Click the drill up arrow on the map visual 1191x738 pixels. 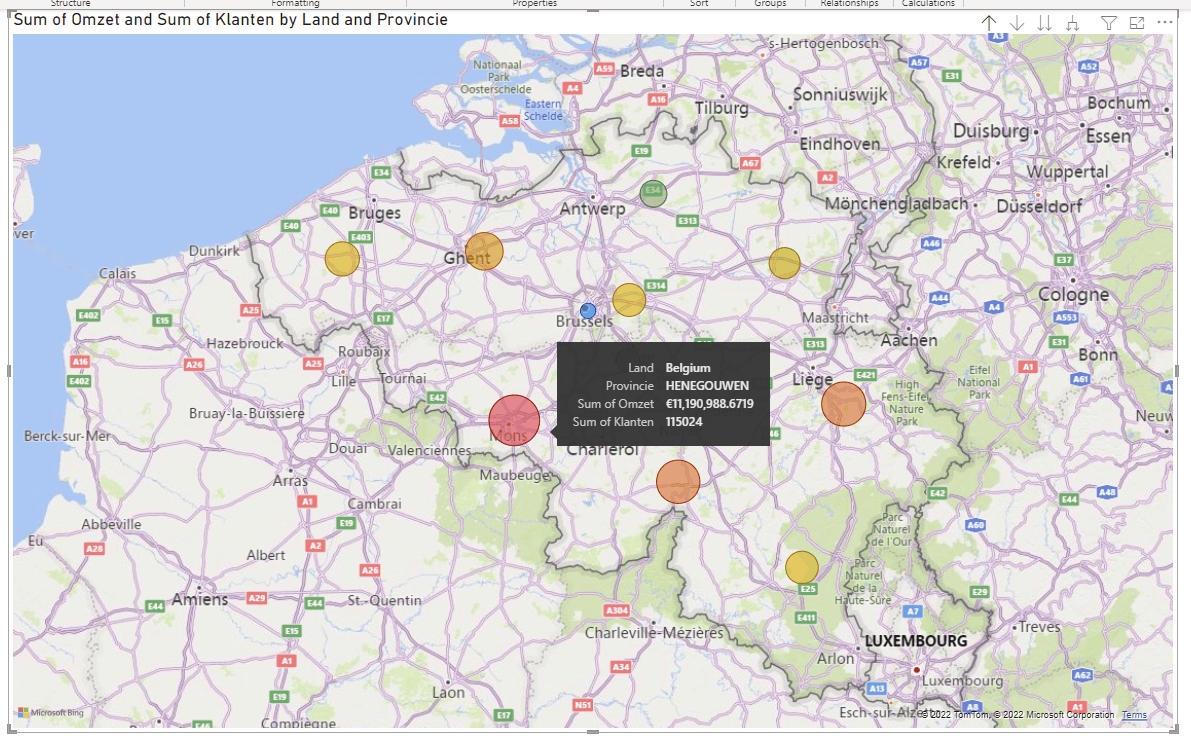[x=988, y=22]
